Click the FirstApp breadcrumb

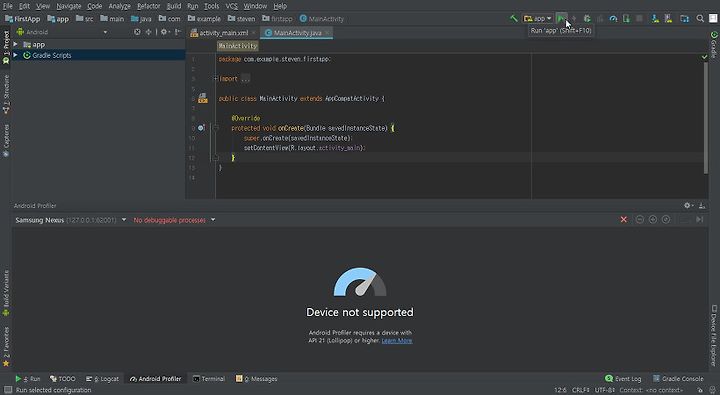(22, 19)
